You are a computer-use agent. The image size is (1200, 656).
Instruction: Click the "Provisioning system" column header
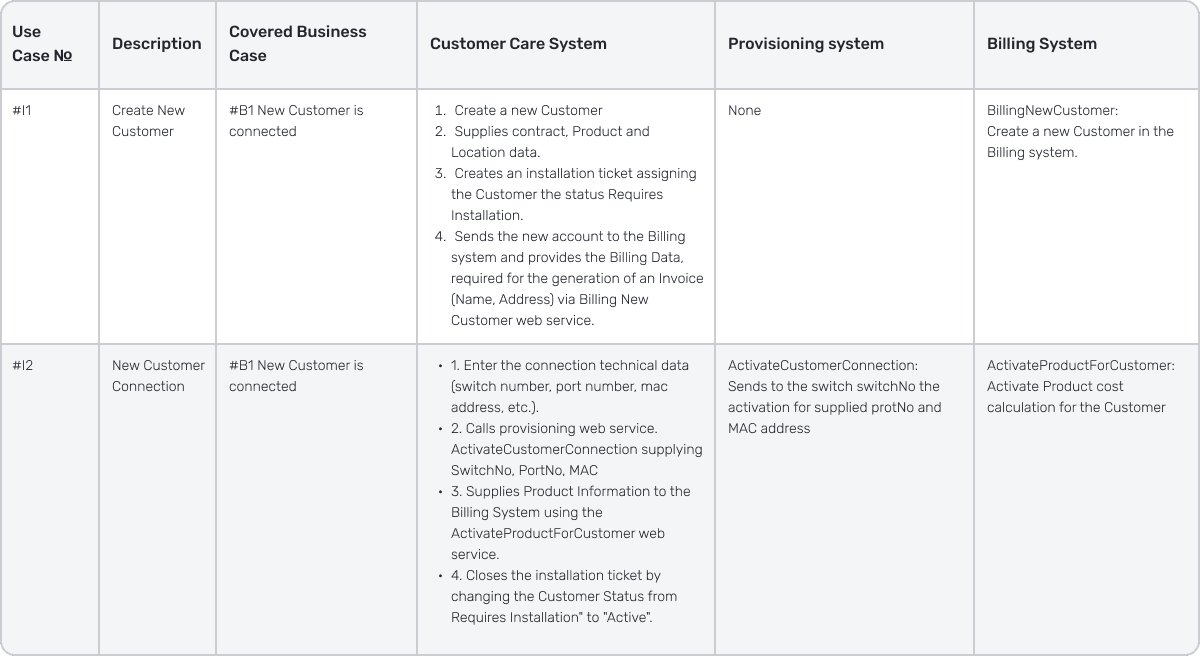click(806, 44)
